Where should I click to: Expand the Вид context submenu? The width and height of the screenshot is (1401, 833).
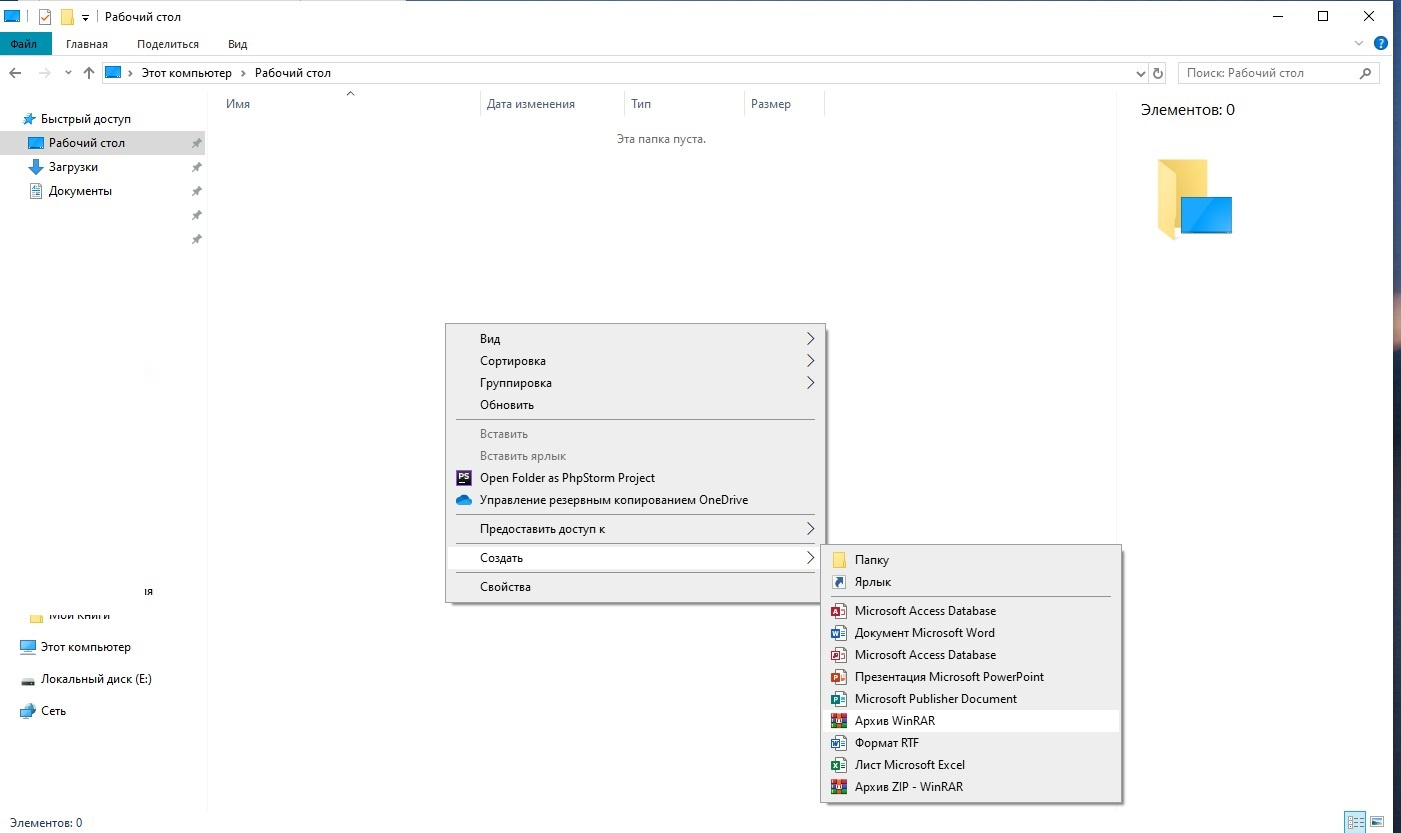pyautogui.click(x=635, y=339)
